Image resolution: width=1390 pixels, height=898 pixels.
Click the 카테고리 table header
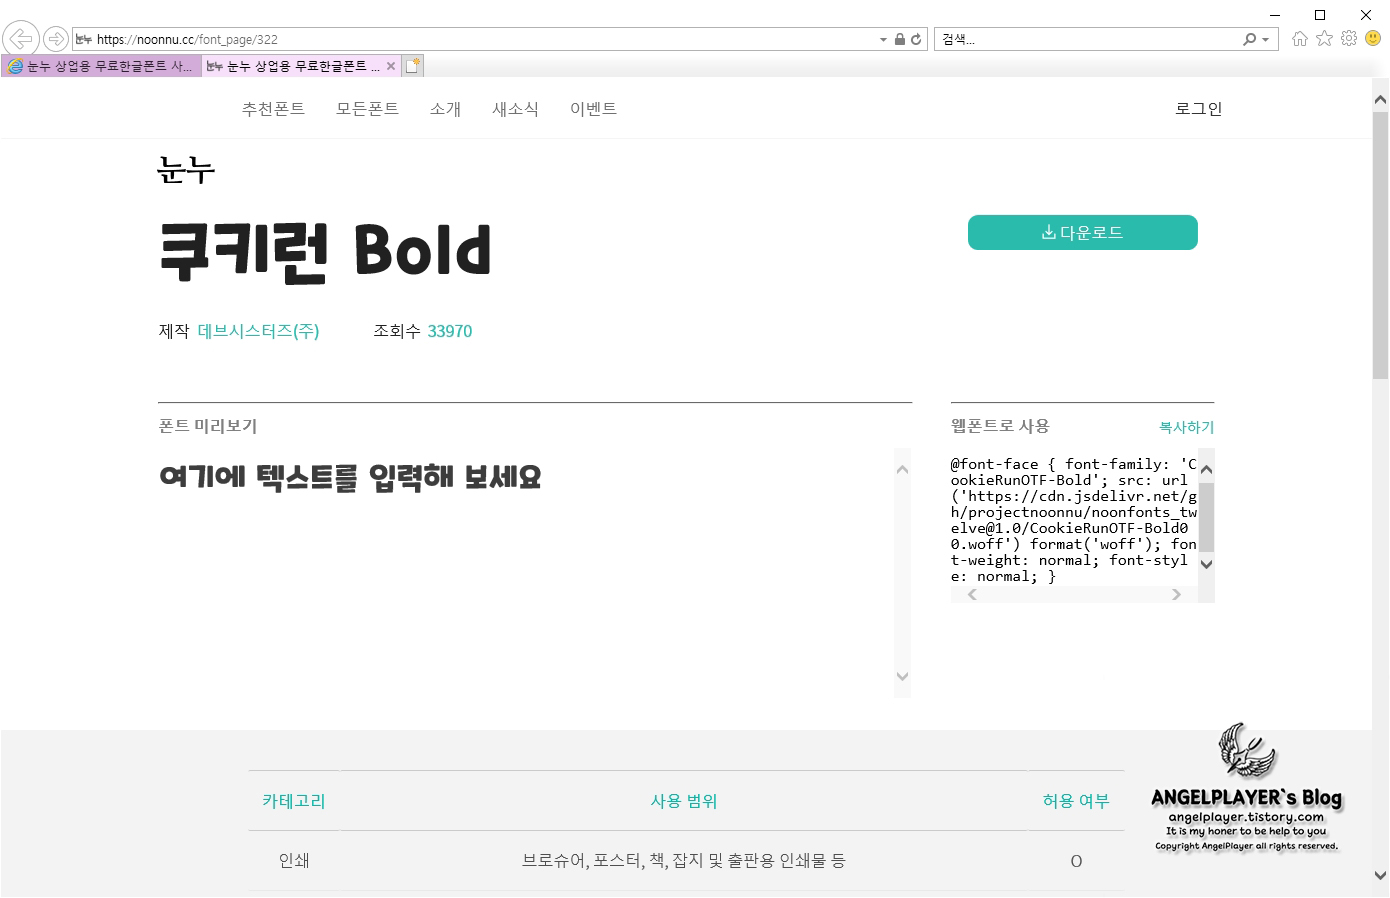(x=294, y=800)
